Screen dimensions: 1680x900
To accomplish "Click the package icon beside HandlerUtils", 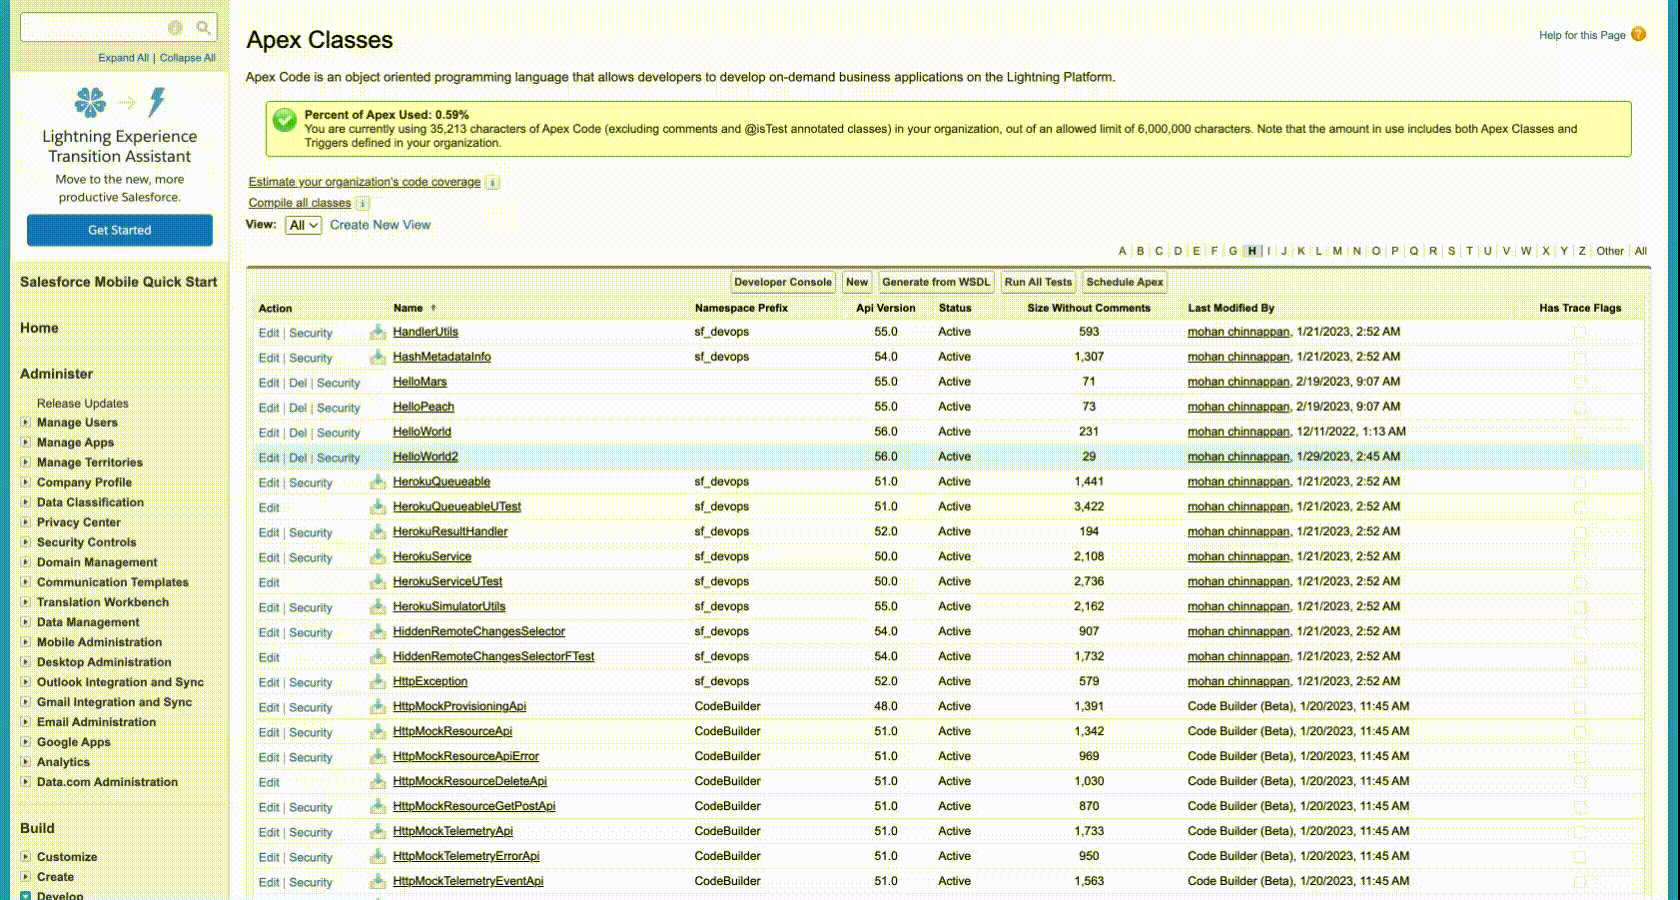I will (x=378, y=331).
